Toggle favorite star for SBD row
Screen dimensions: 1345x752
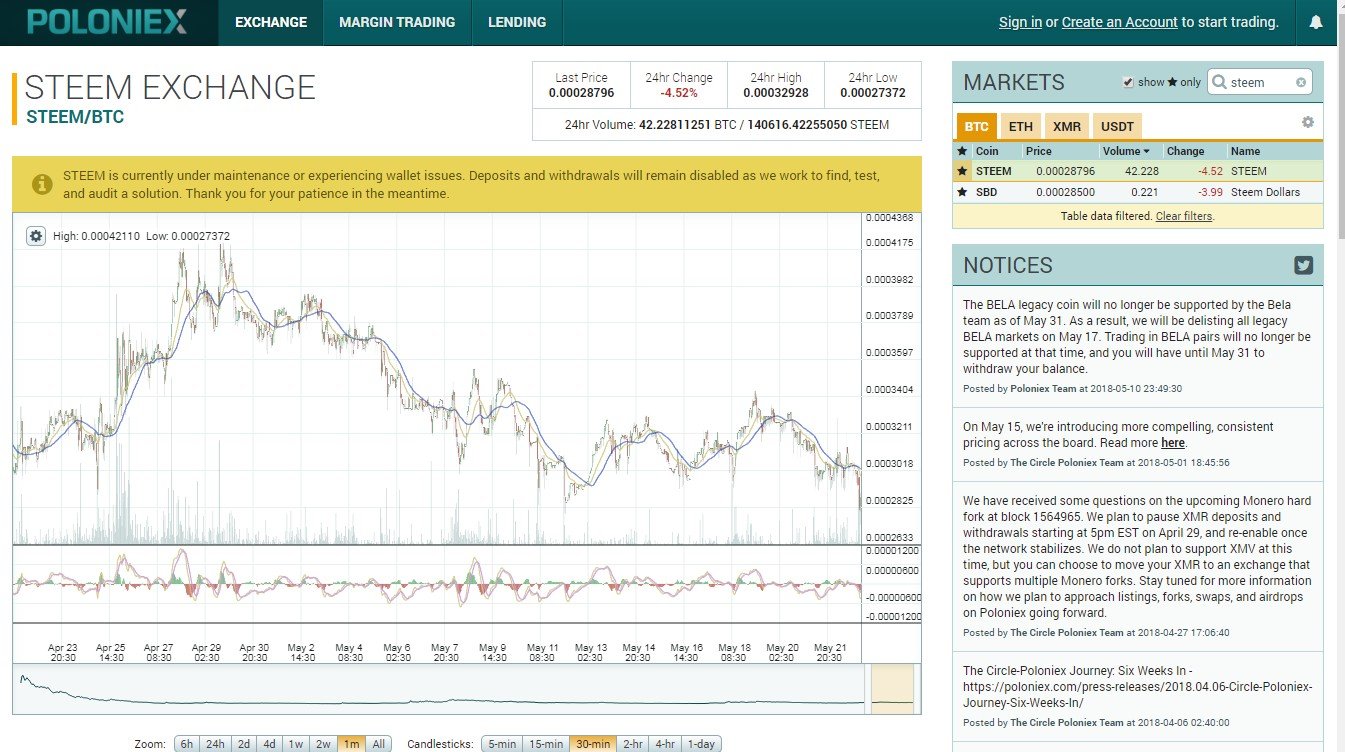point(963,192)
